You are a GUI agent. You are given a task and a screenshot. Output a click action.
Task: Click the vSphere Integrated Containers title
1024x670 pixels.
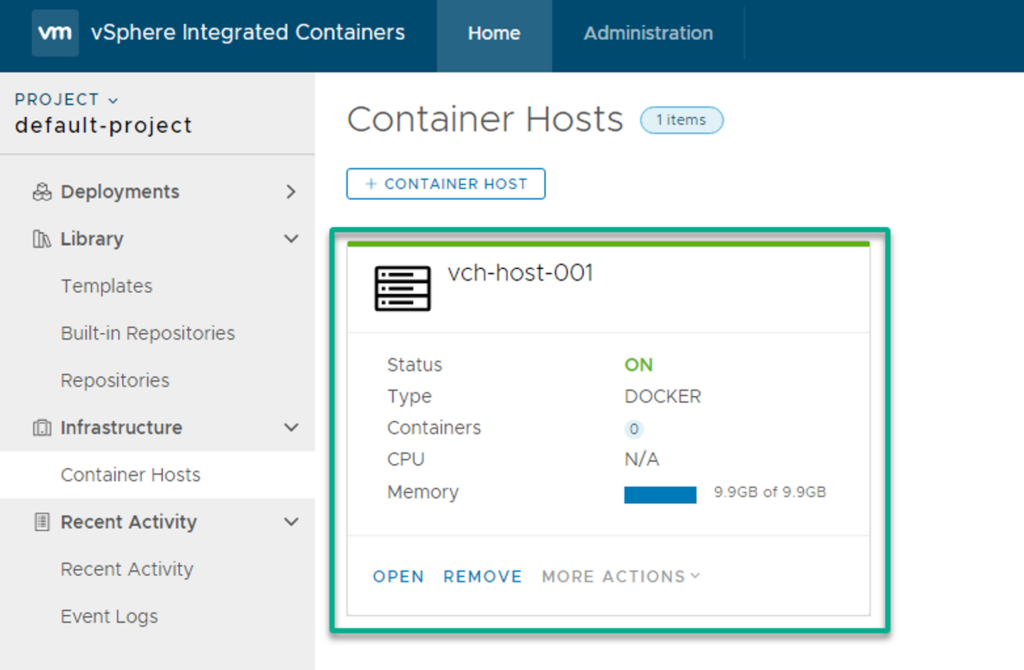point(248,33)
